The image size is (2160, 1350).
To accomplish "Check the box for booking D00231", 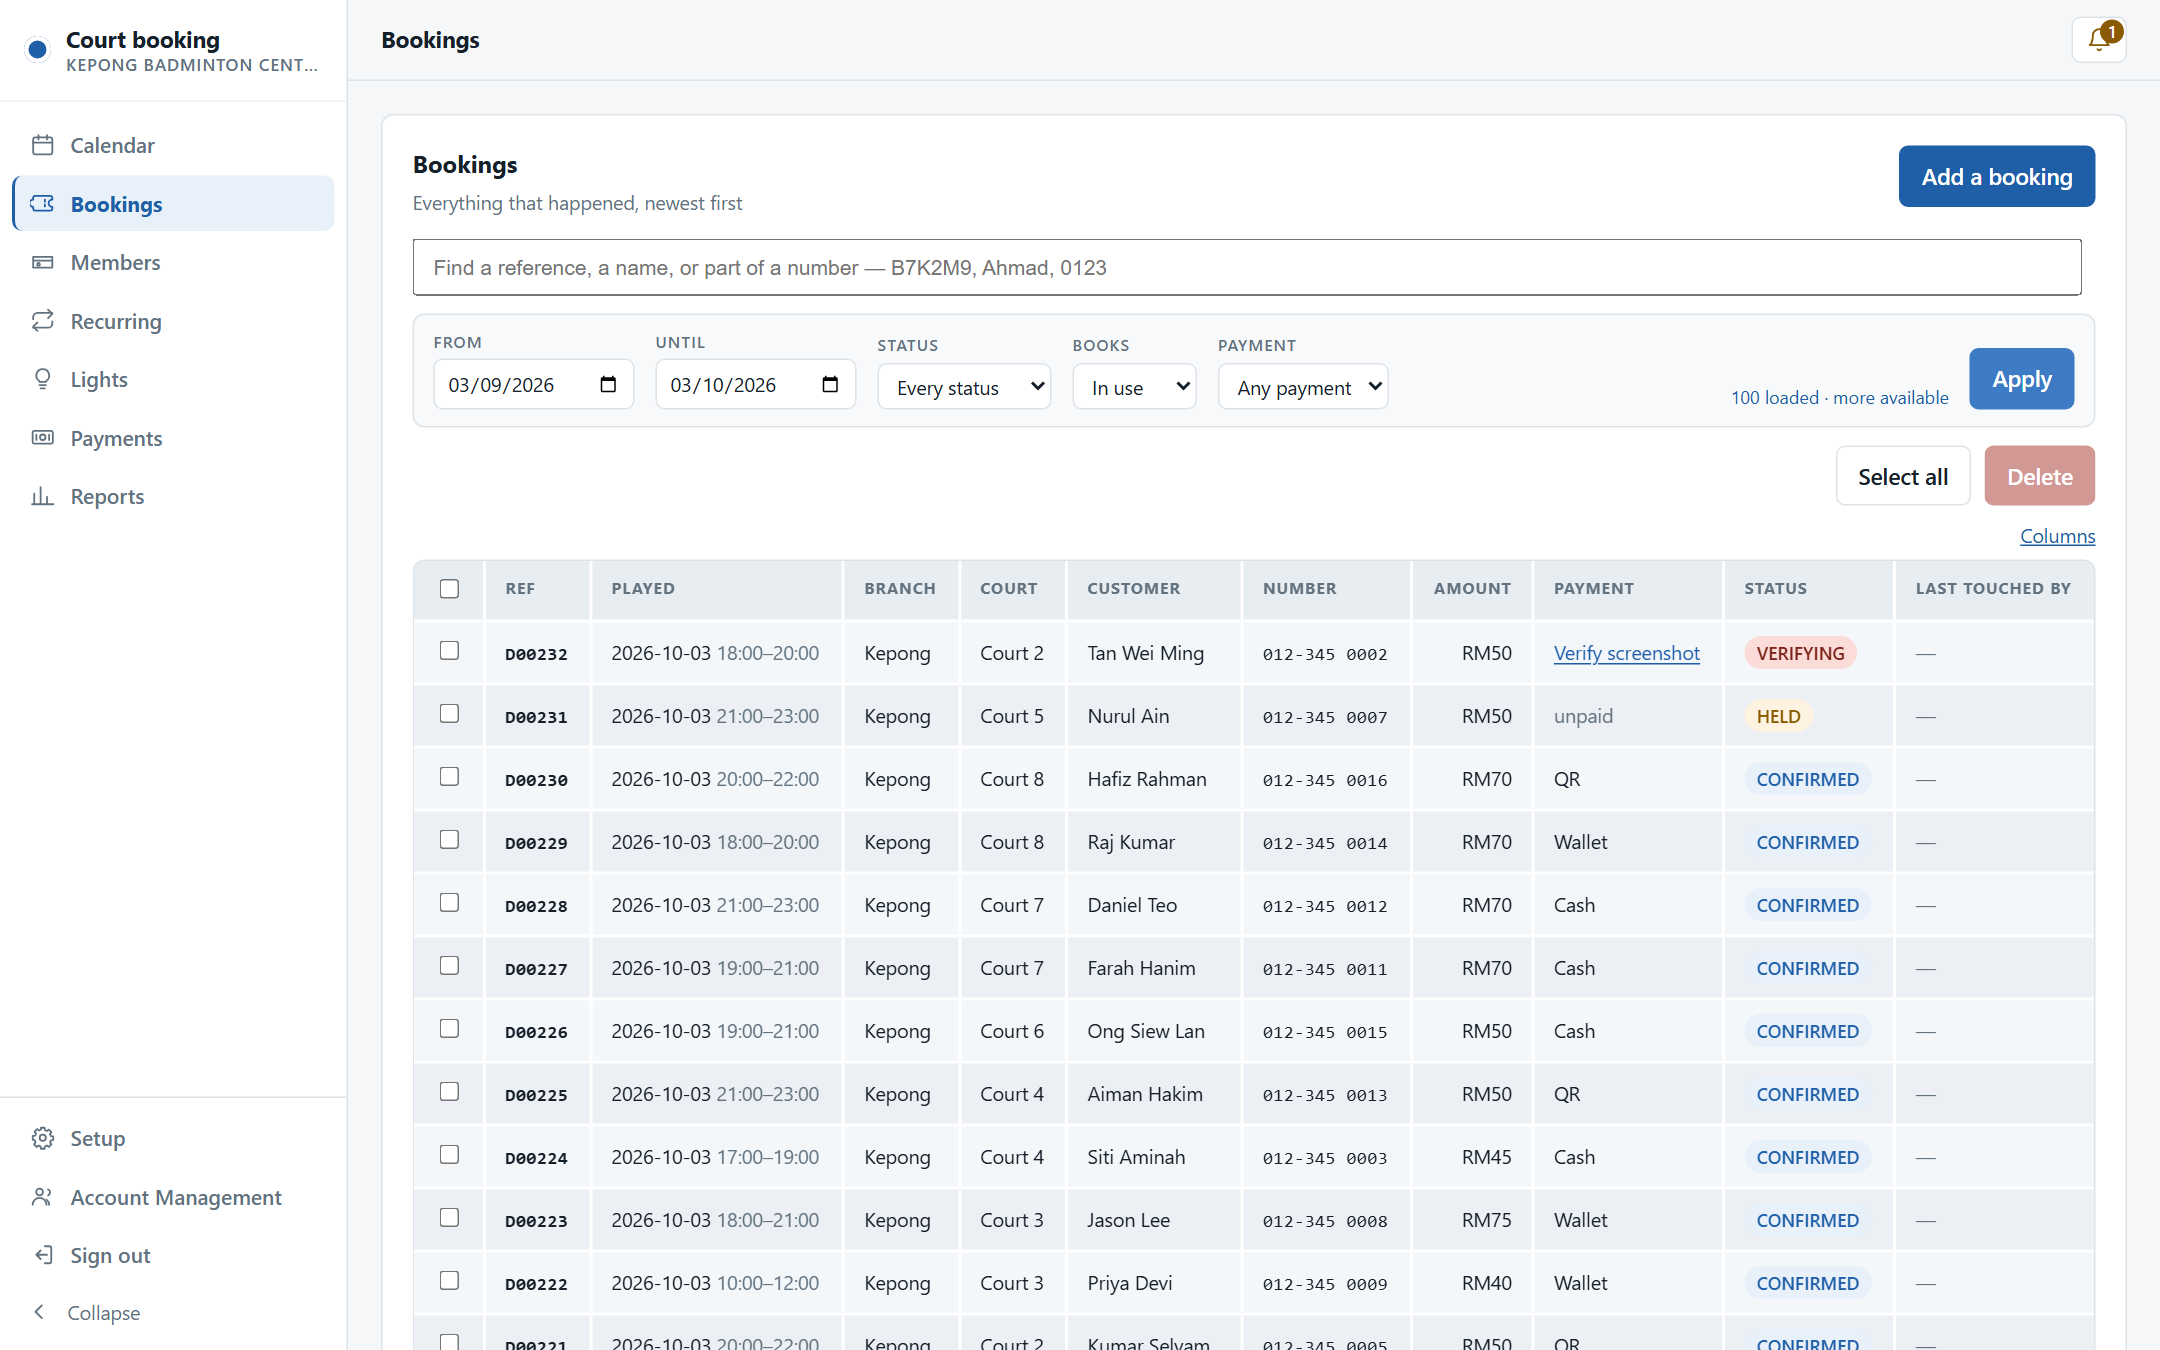I will point(450,714).
